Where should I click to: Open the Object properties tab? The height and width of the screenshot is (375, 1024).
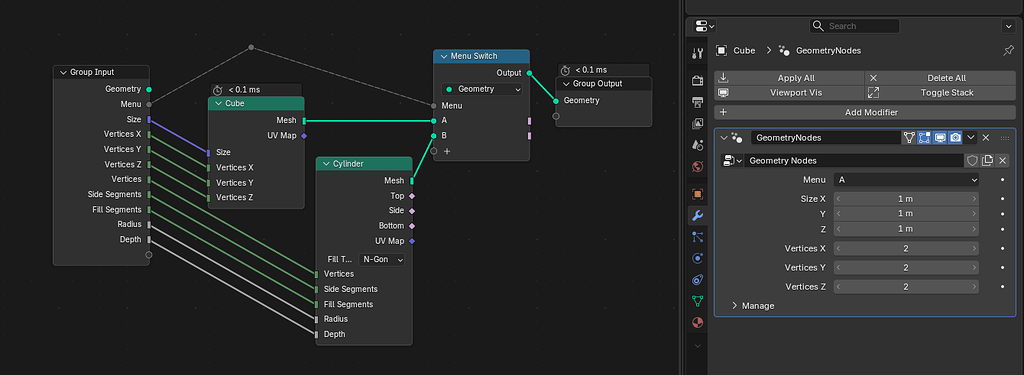697,194
